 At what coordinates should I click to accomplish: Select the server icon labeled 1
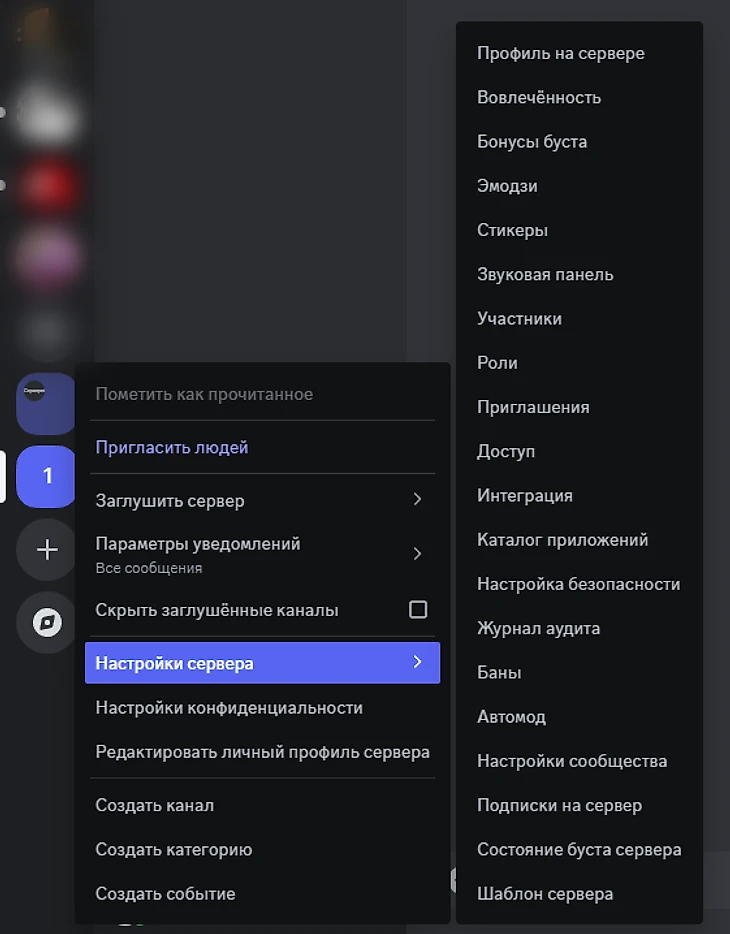point(47,477)
